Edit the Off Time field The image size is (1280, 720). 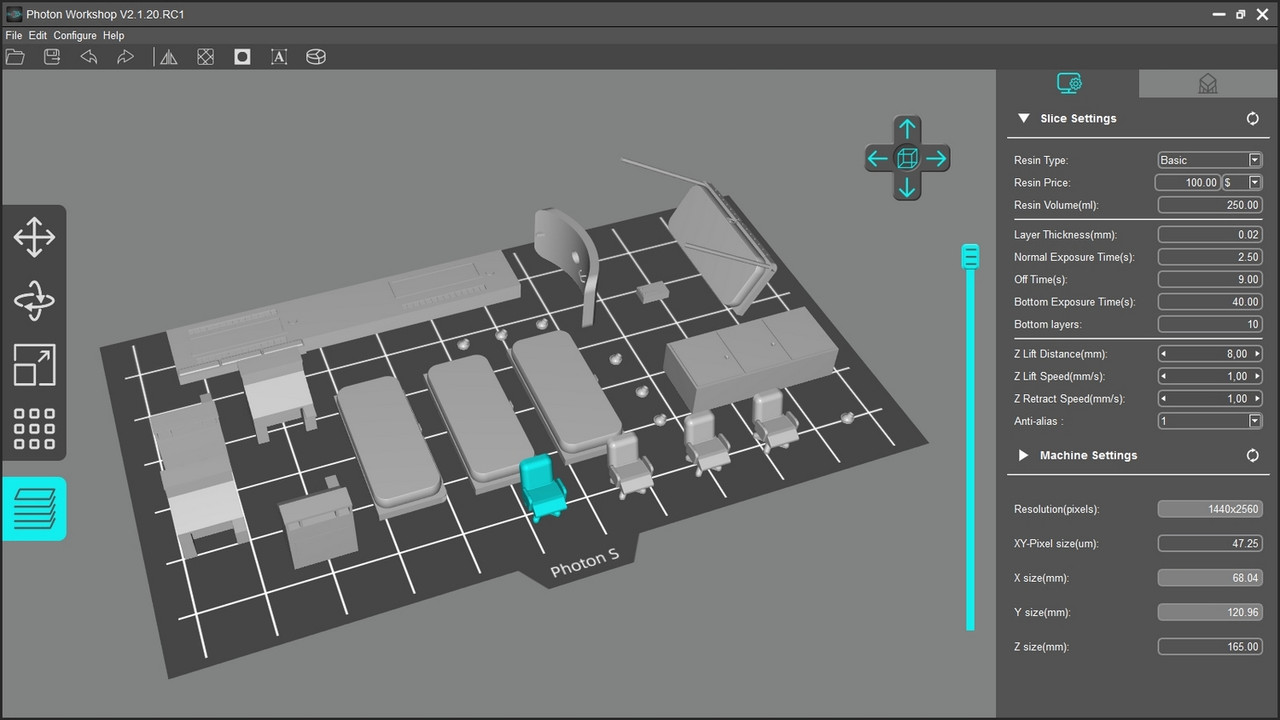click(1210, 279)
